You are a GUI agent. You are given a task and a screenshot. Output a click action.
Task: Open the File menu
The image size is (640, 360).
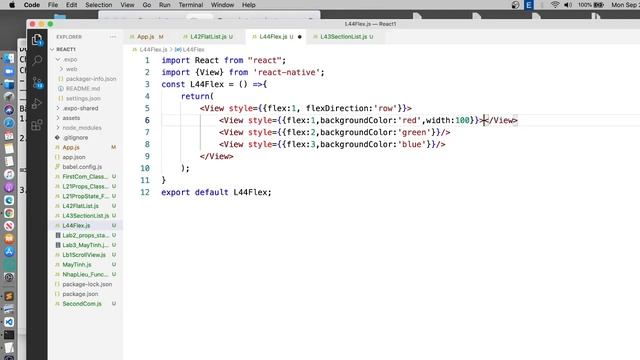(53, 5)
